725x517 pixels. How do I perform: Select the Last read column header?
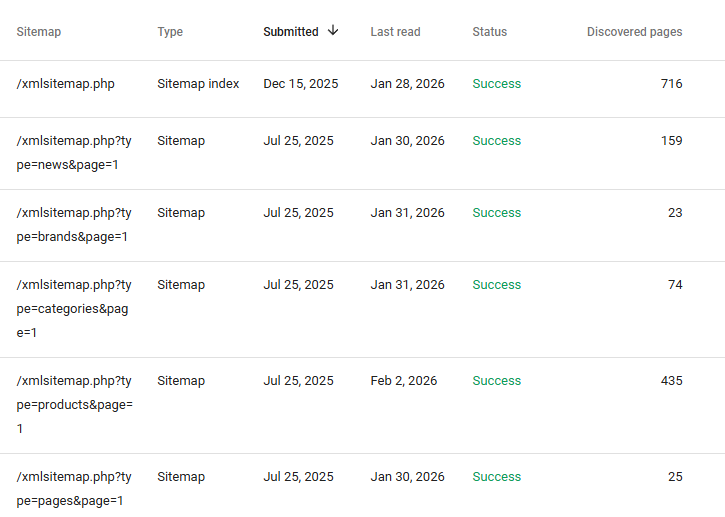(395, 32)
